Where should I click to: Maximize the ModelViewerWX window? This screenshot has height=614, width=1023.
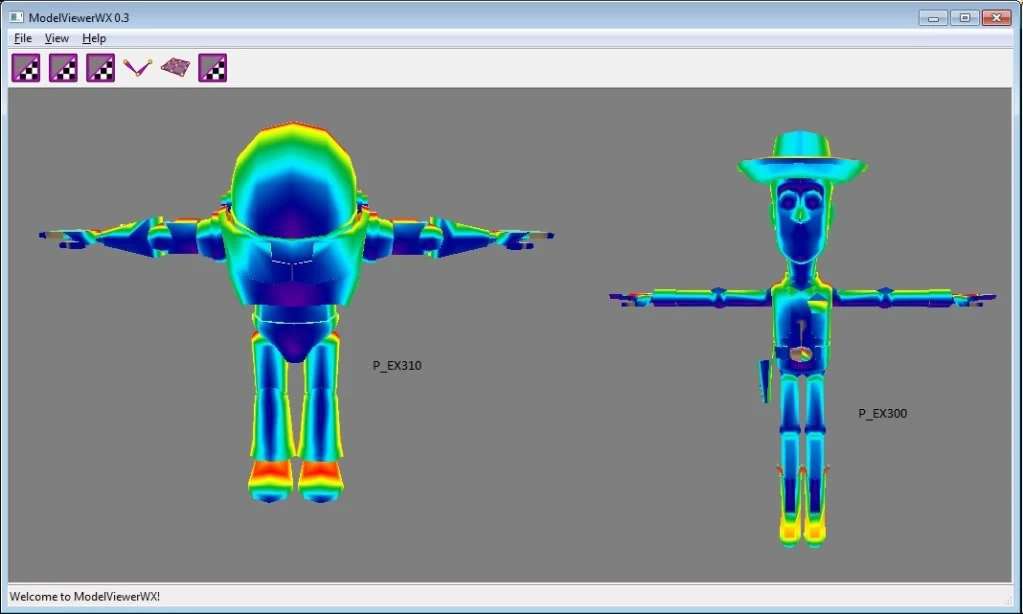(964, 18)
